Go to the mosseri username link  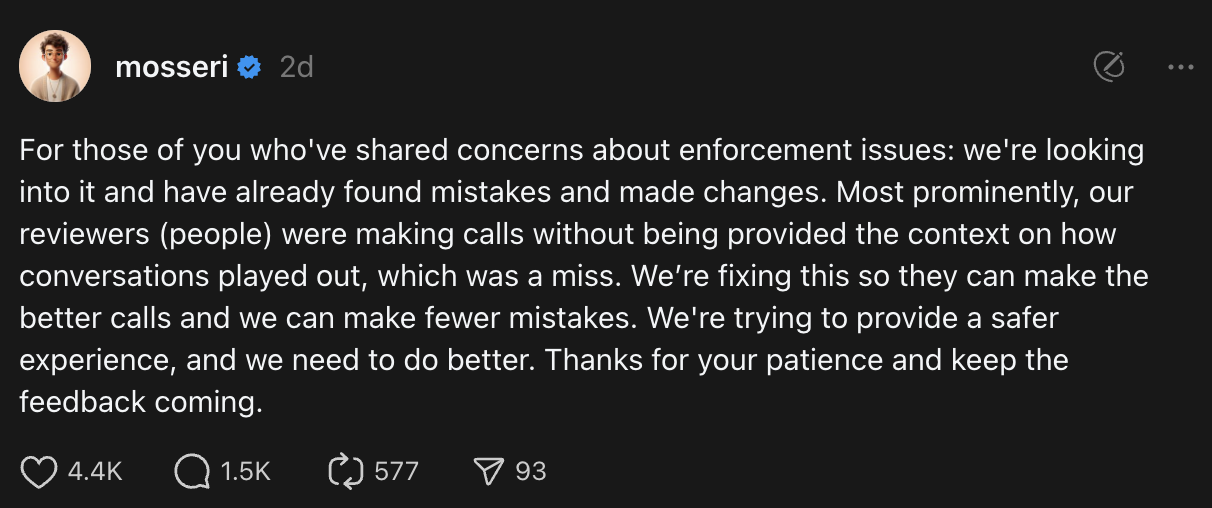point(172,68)
